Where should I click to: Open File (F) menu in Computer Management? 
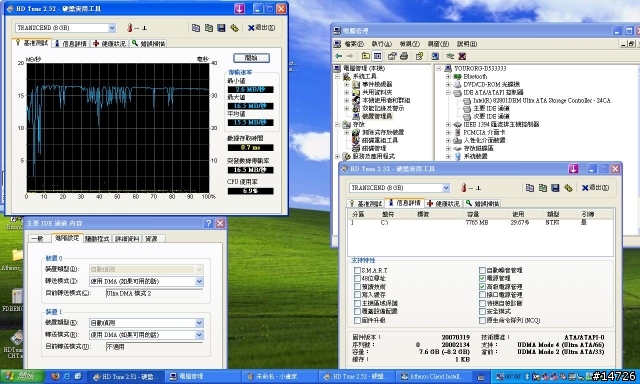(353, 44)
